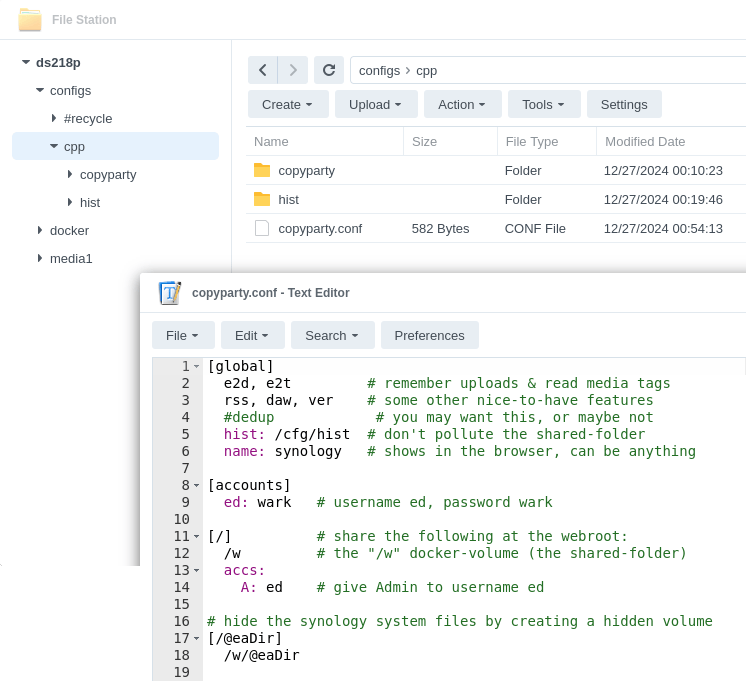Screen dimensions: 746x681
Task: Select the ds218p tree item
Action: 58,62
